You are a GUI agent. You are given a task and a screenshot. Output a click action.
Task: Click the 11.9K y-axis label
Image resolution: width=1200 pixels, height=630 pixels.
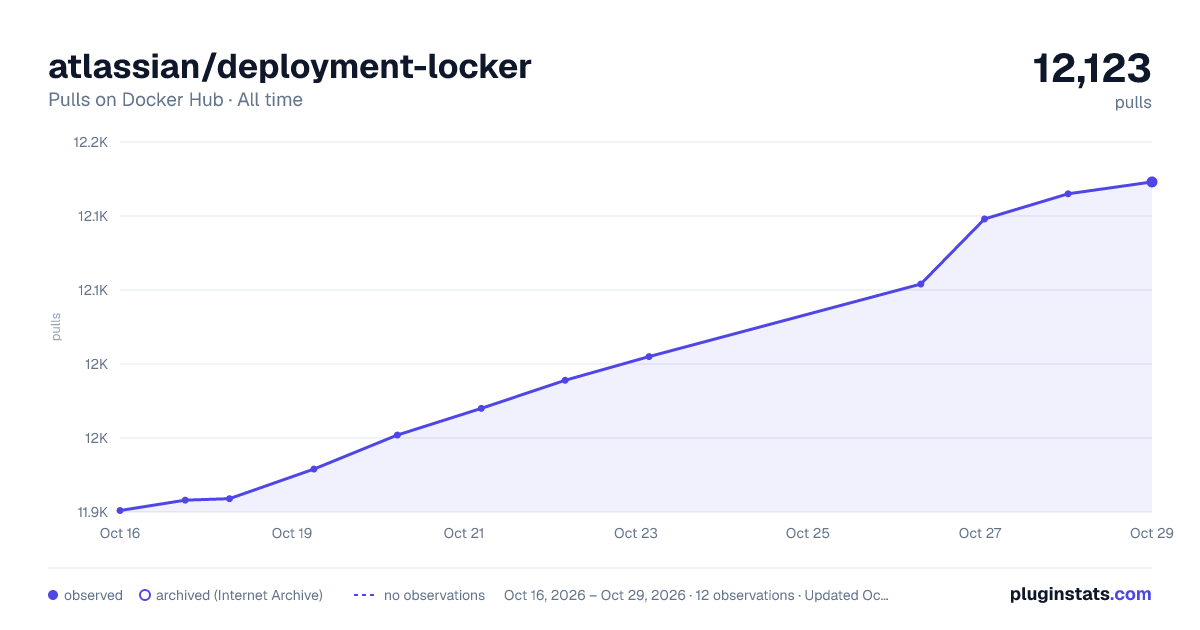point(91,512)
